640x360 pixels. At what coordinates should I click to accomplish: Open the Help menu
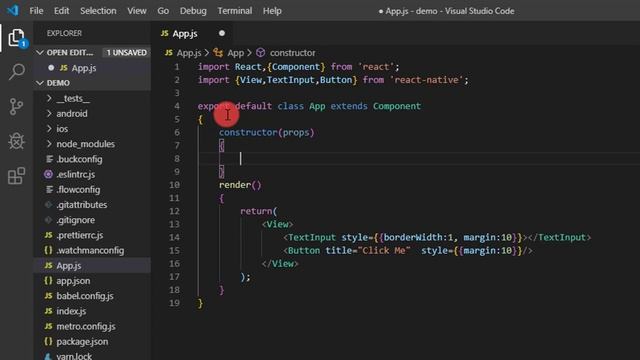(272, 11)
